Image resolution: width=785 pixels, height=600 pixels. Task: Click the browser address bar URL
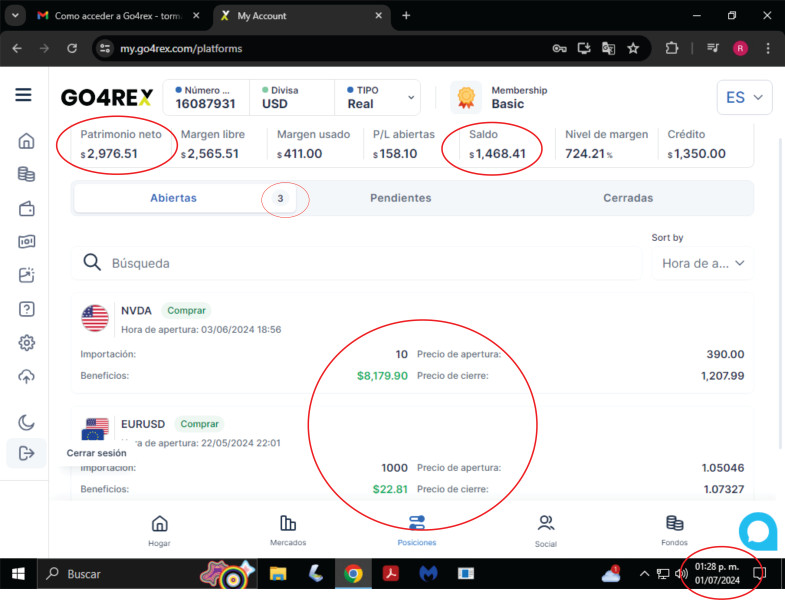point(181,49)
